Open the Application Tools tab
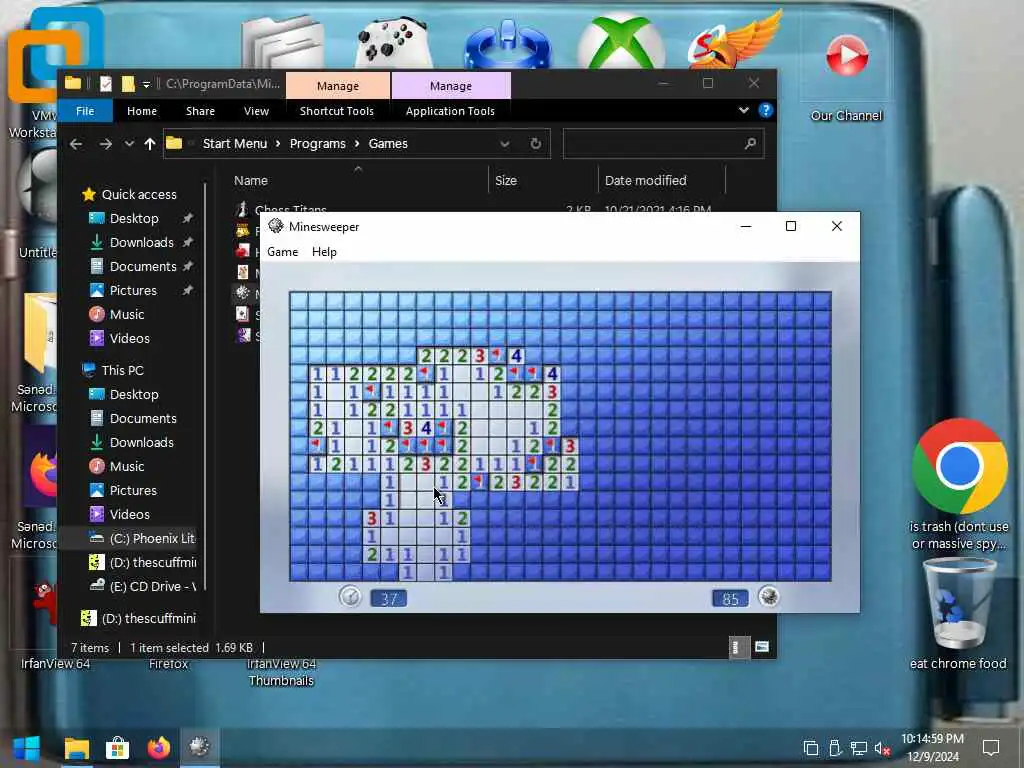This screenshot has width=1024, height=768. [450, 111]
